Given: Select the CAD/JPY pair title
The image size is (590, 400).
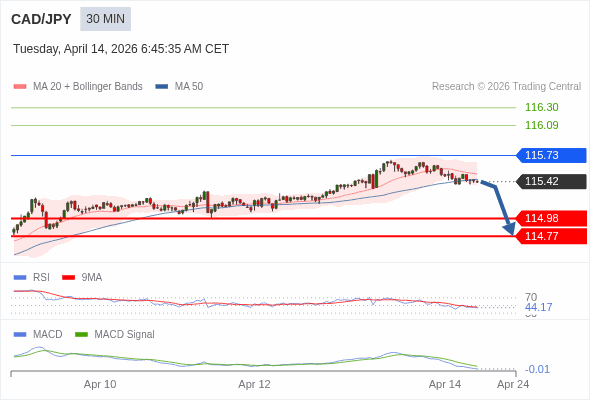Looking at the screenshot, I should (x=41, y=19).
